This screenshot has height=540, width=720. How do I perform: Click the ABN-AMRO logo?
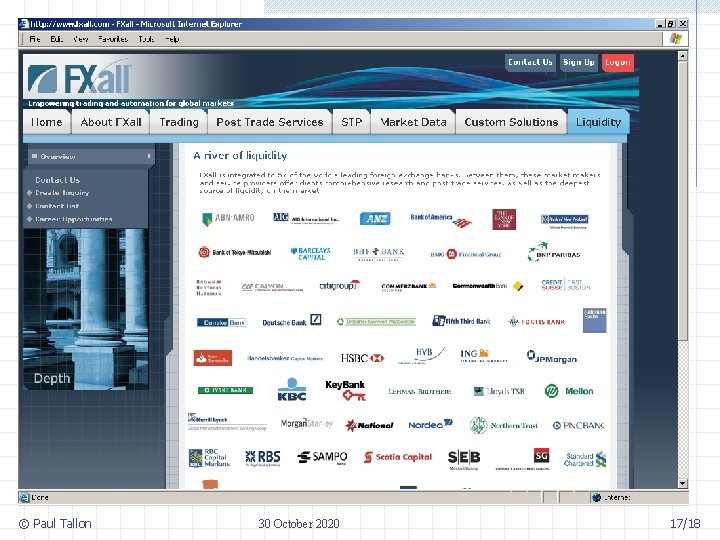pyautogui.click(x=228, y=219)
